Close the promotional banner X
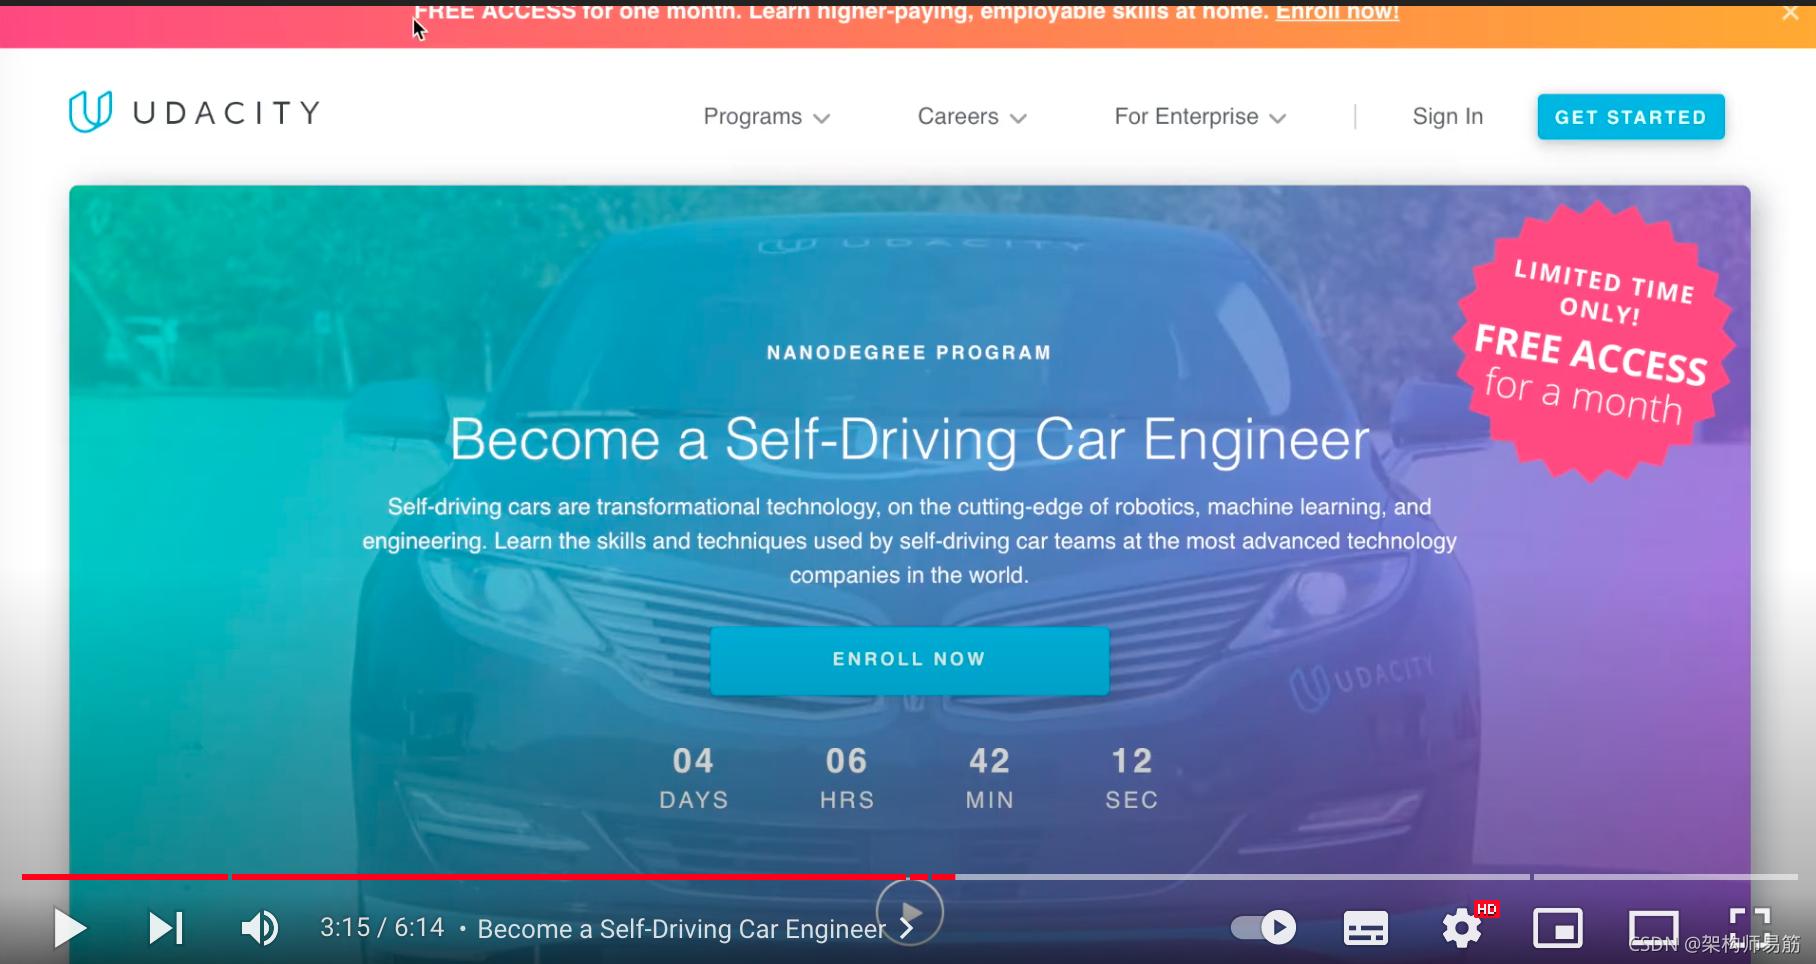This screenshot has width=1816, height=964. tap(1790, 13)
